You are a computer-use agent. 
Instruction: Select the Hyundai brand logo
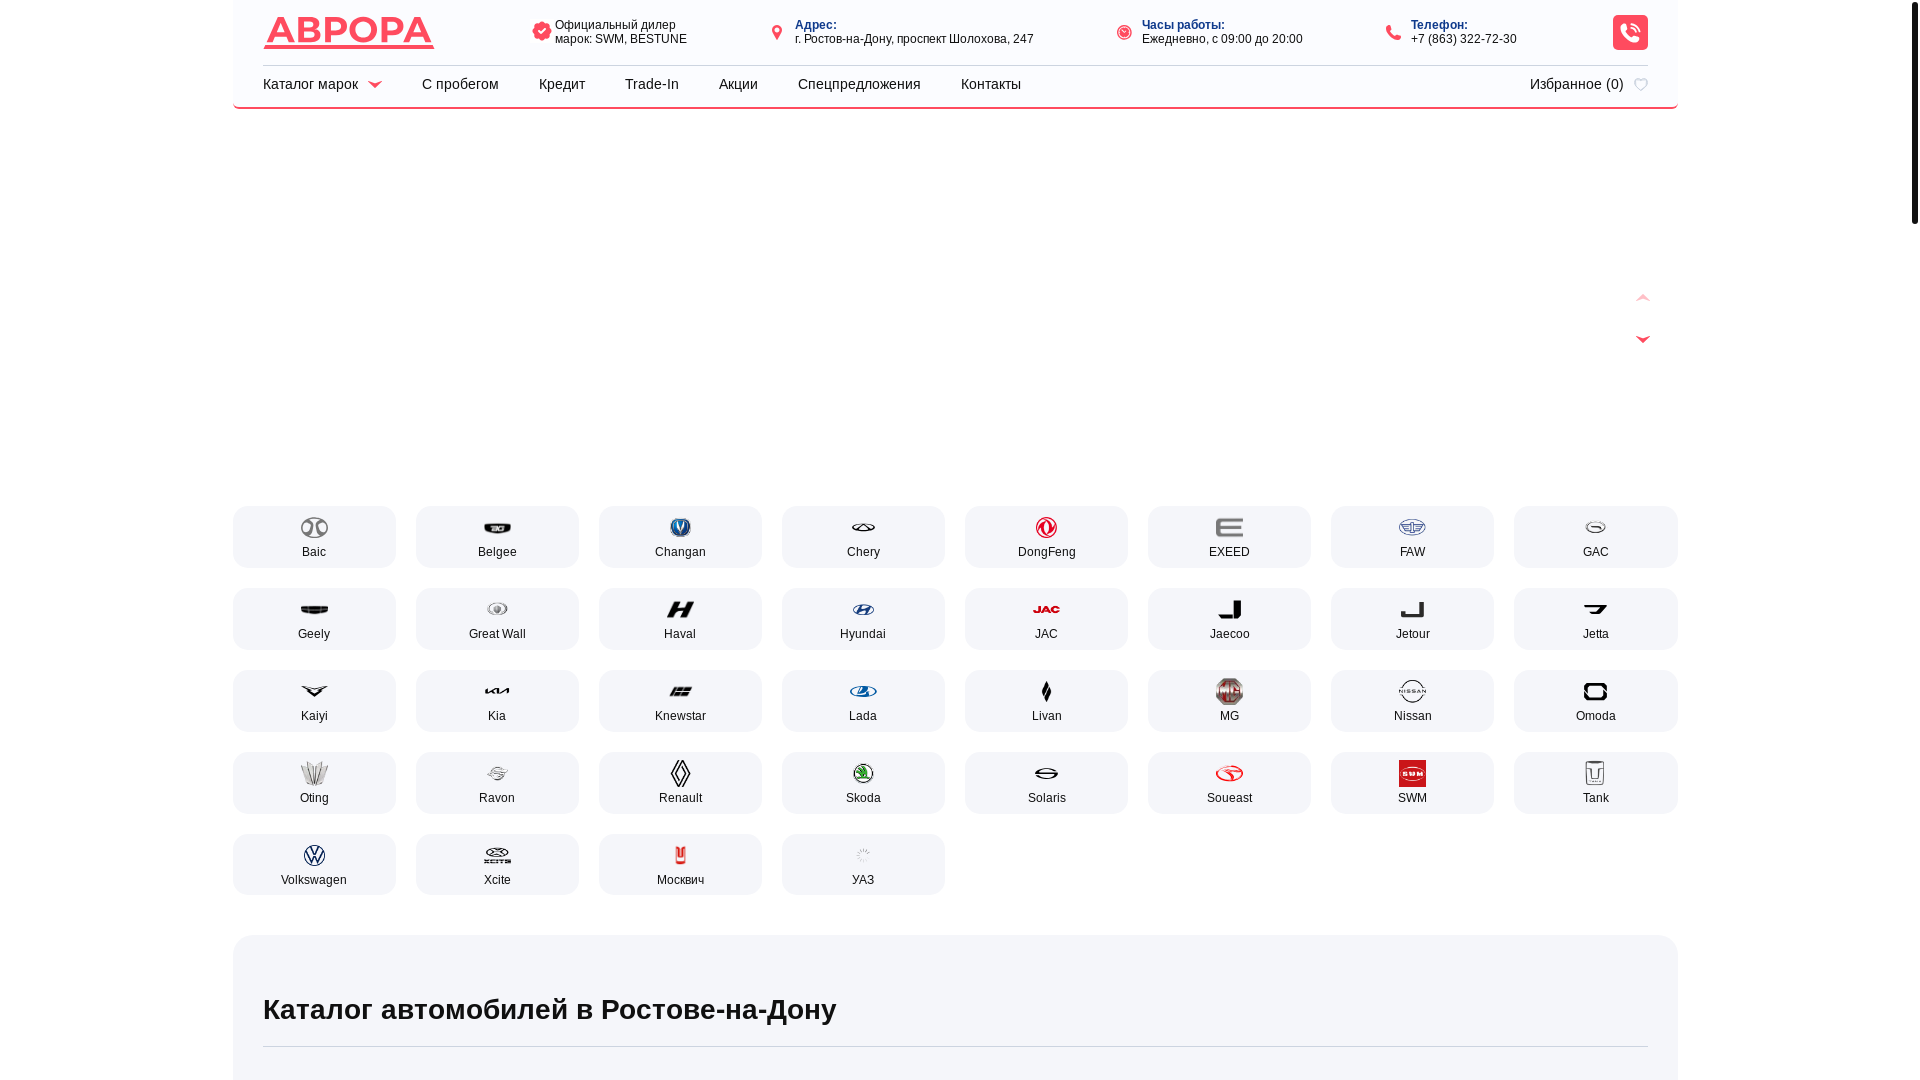863,609
